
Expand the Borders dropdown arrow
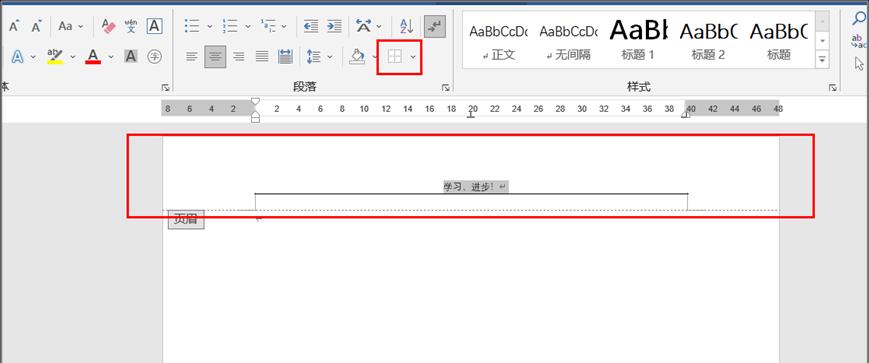pyautogui.click(x=413, y=57)
